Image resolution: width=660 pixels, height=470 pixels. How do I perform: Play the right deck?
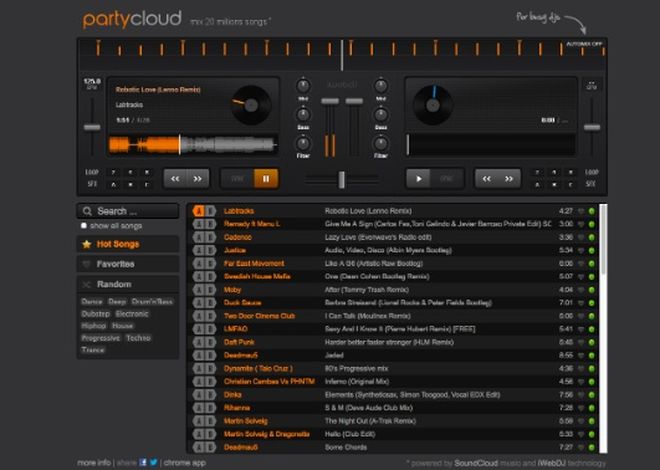[418, 179]
